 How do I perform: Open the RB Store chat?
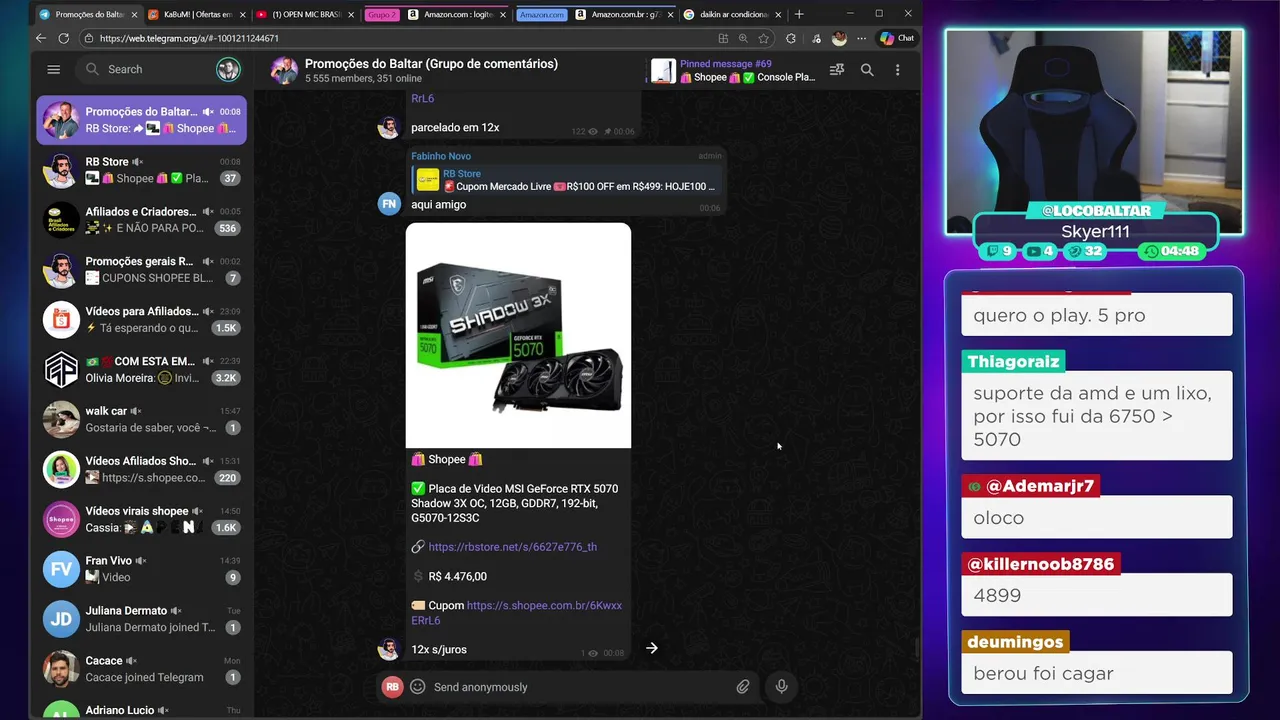[141, 170]
